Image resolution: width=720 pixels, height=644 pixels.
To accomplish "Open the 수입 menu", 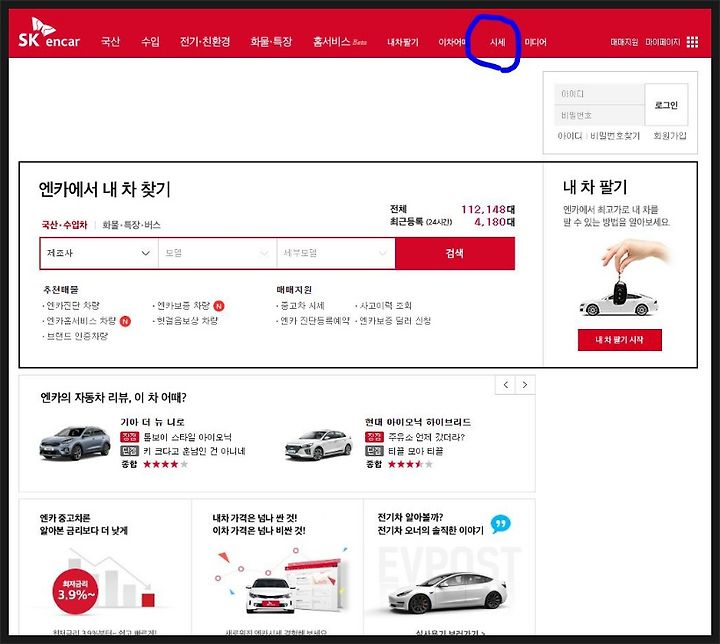I will coord(150,42).
